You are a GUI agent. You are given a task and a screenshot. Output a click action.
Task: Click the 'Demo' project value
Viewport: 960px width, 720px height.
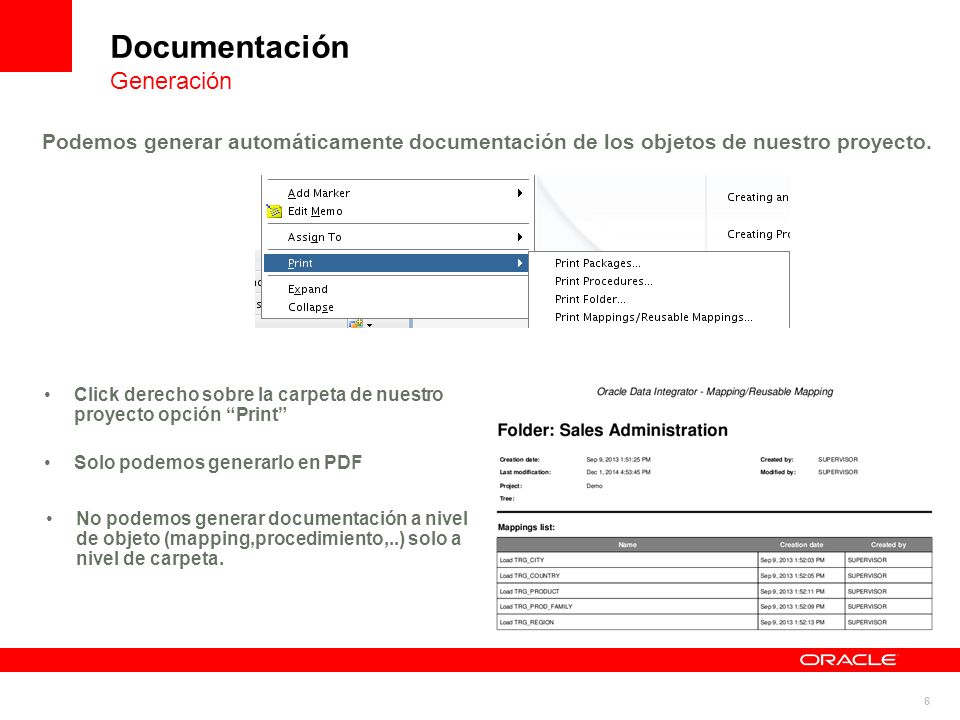(x=594, y=486)
